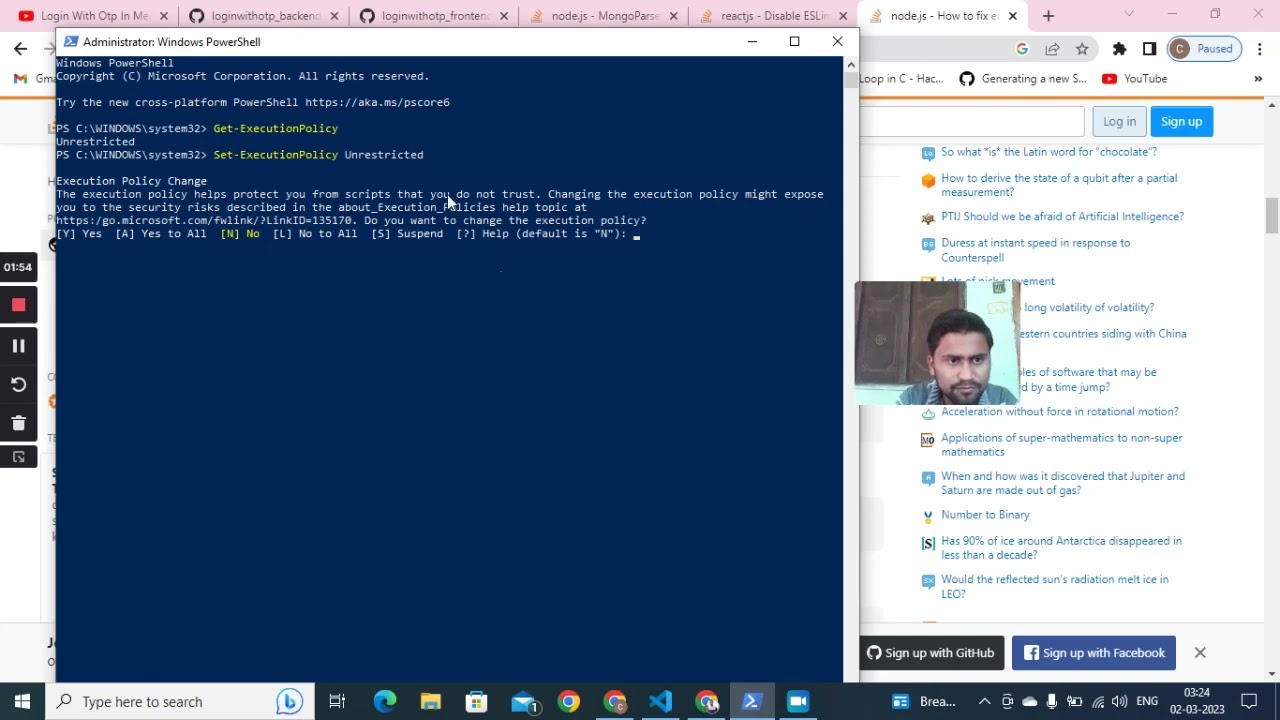Screen dimensions: 1280x720
Task: Click the Bing icon in taskbar search
Action: click(289, 701)
